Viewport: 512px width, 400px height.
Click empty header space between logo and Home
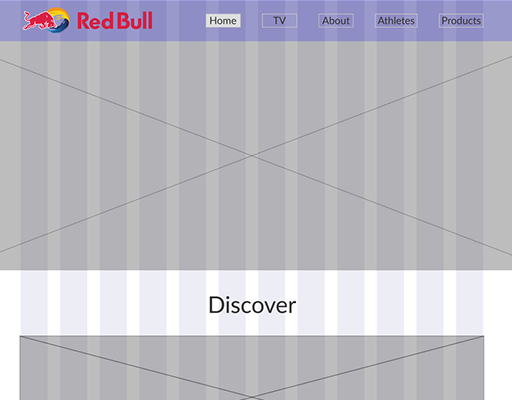(179, 21)
